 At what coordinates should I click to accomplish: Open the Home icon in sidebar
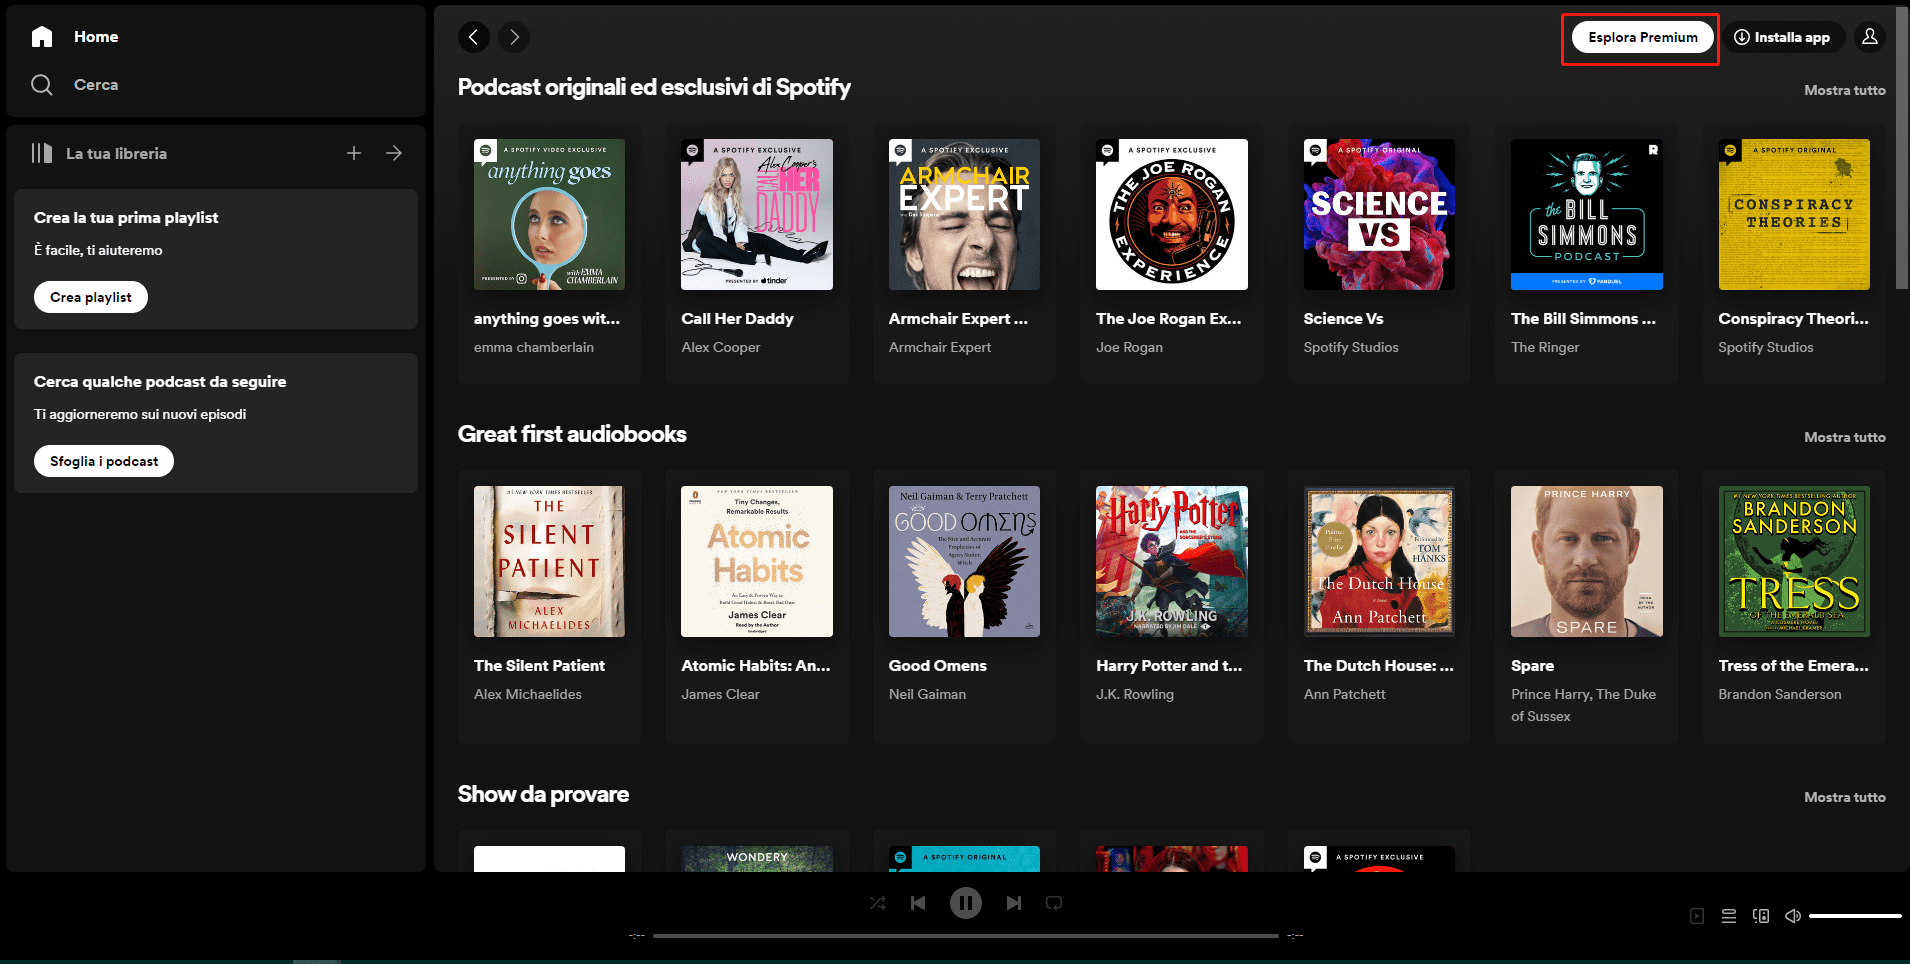[42, 37]
